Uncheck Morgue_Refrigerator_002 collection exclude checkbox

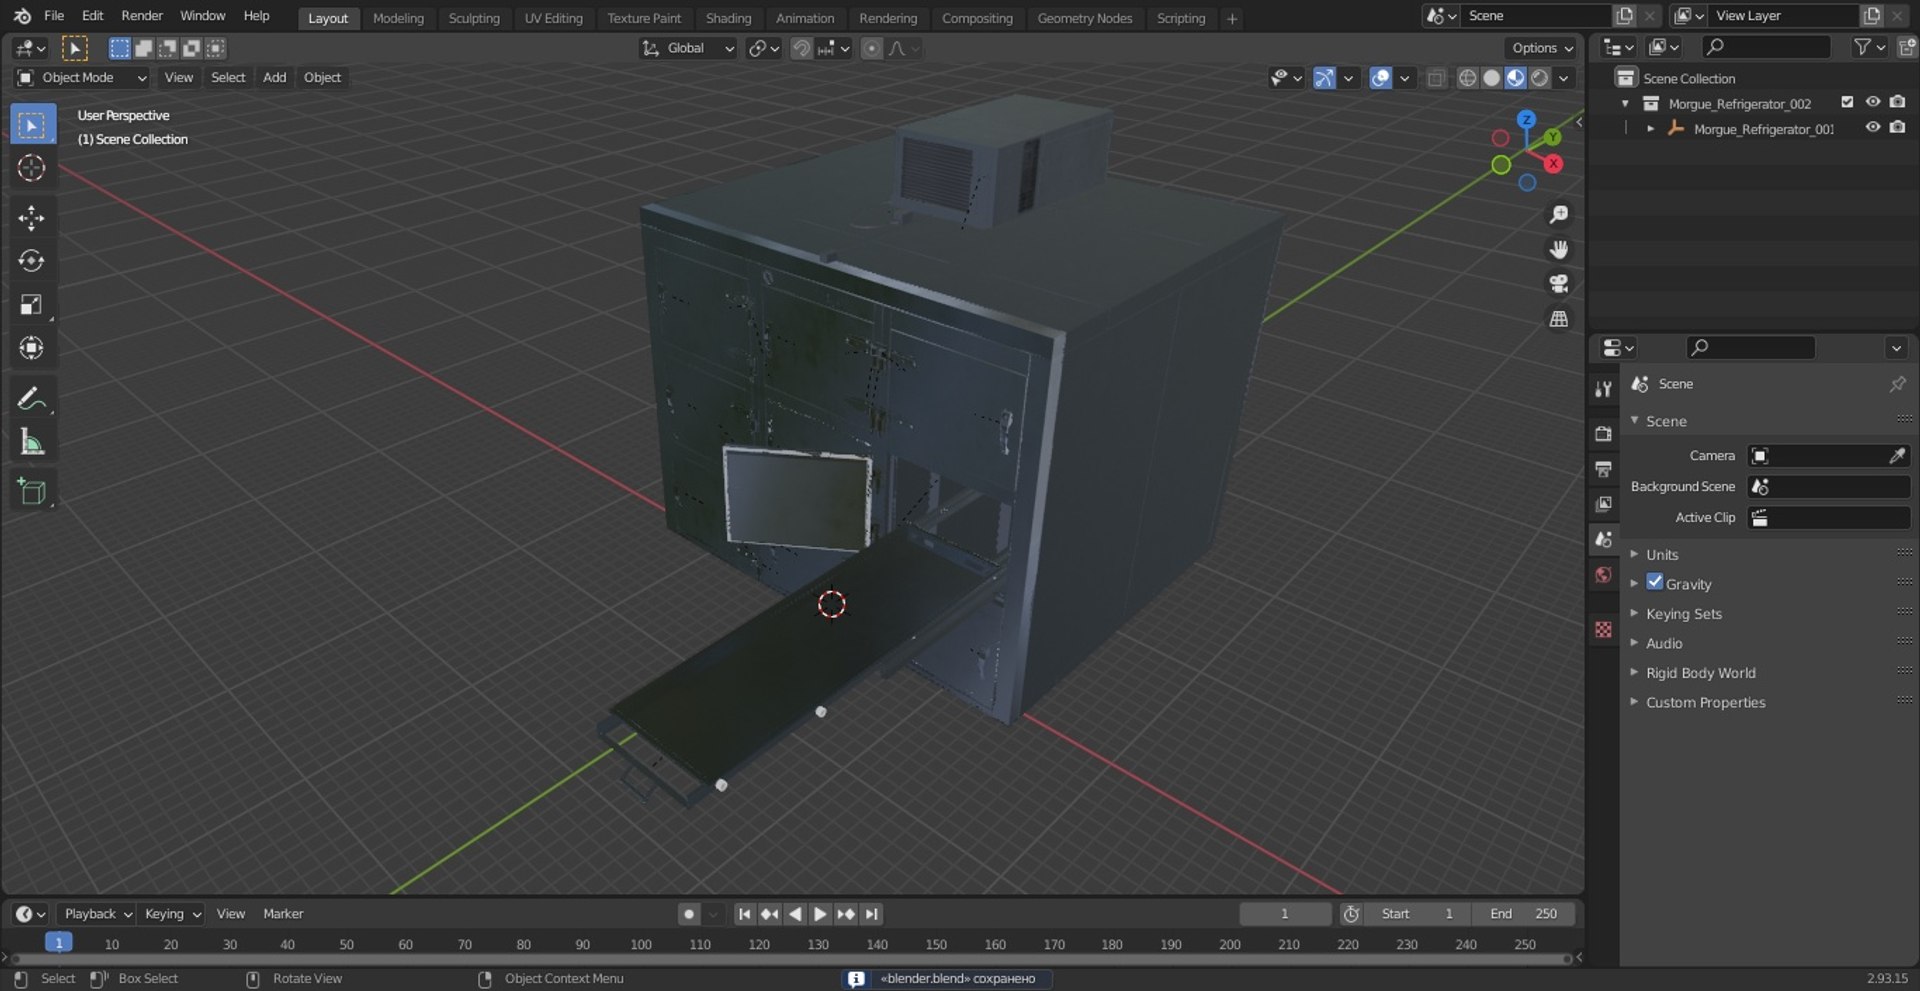click(x=1847, y=102)
